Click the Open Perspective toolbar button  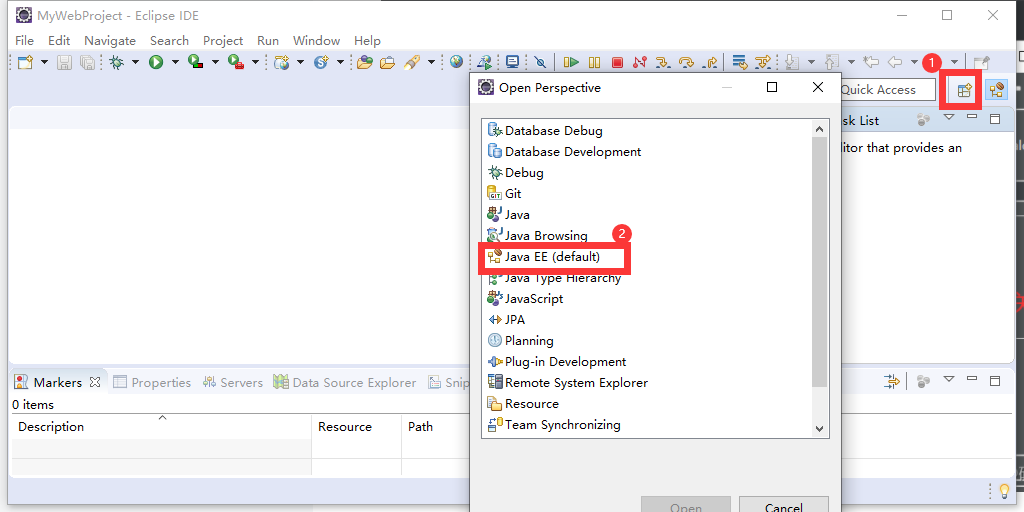[965, 91]
